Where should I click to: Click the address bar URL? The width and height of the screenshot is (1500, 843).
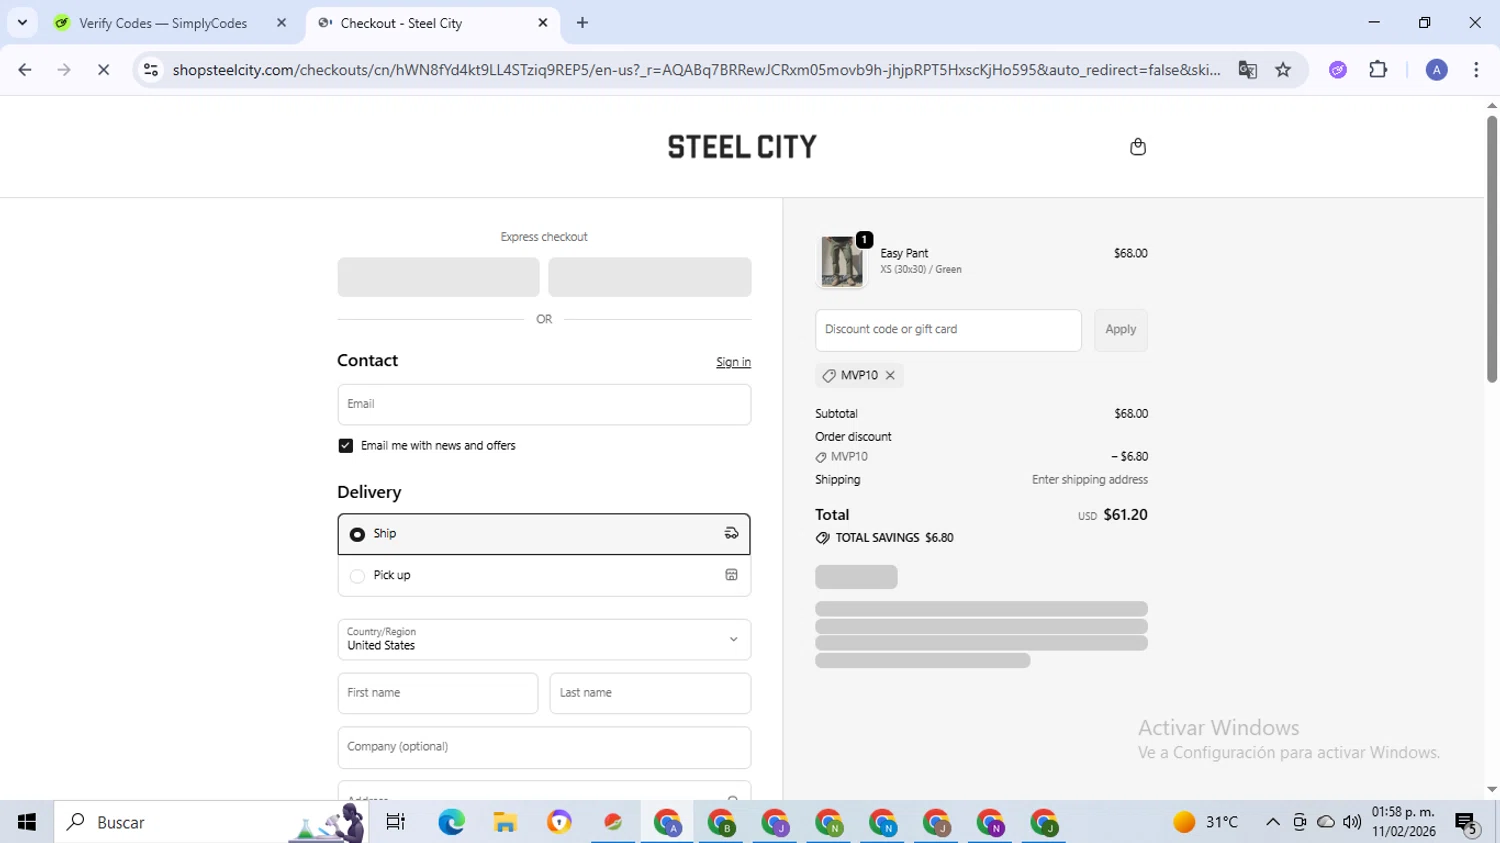click(696, 70)
